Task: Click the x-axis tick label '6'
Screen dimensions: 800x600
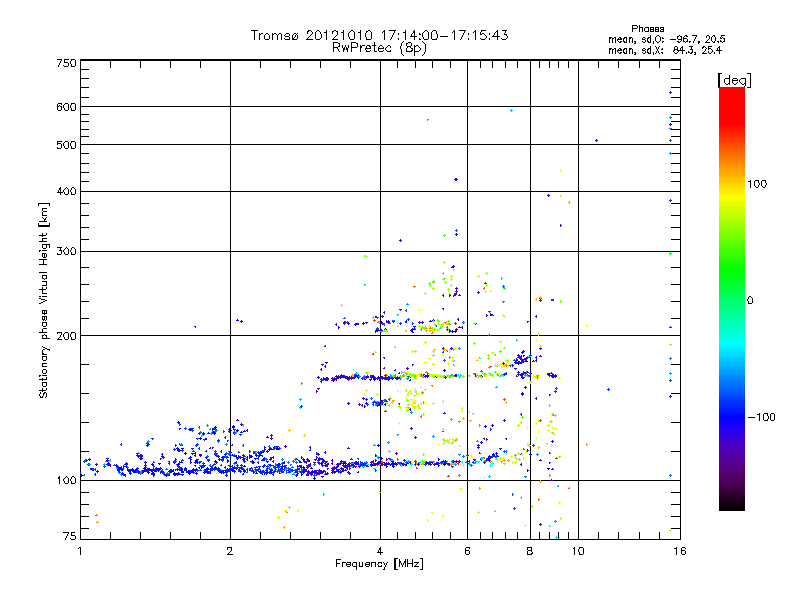Action: (467, 551)
